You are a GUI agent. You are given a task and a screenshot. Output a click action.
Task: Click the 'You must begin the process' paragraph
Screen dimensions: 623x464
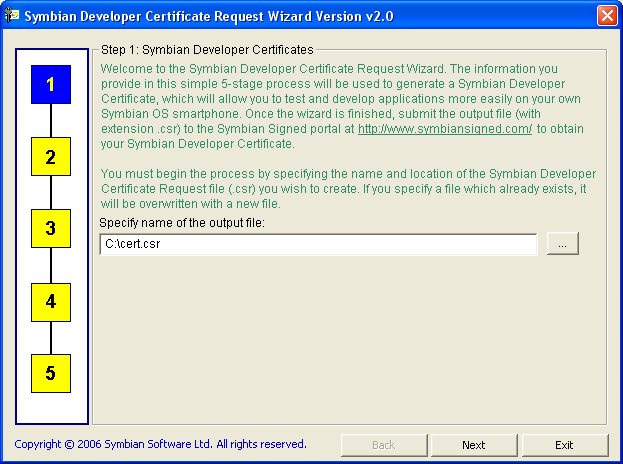pos(348,189)
